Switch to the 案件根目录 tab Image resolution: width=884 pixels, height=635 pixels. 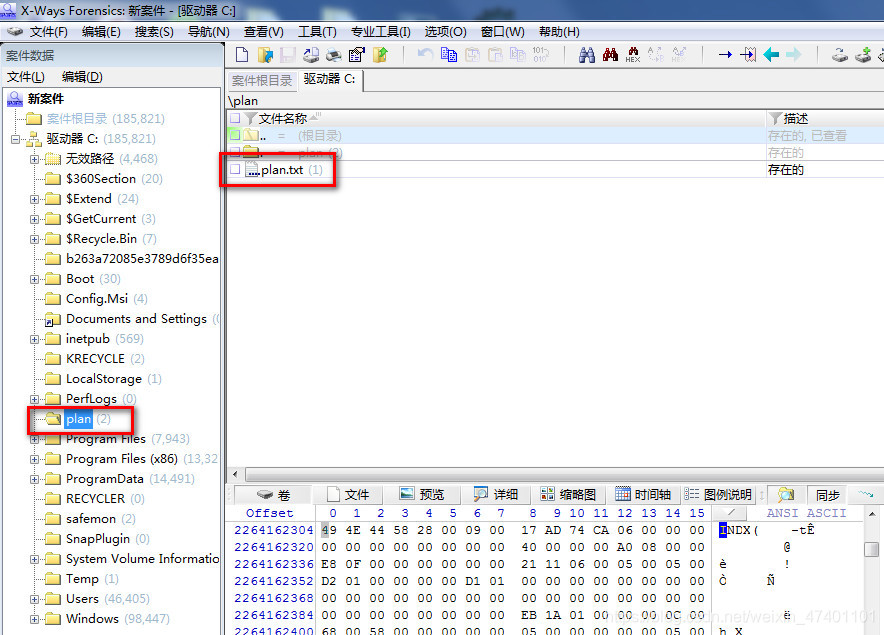point(262,81)
